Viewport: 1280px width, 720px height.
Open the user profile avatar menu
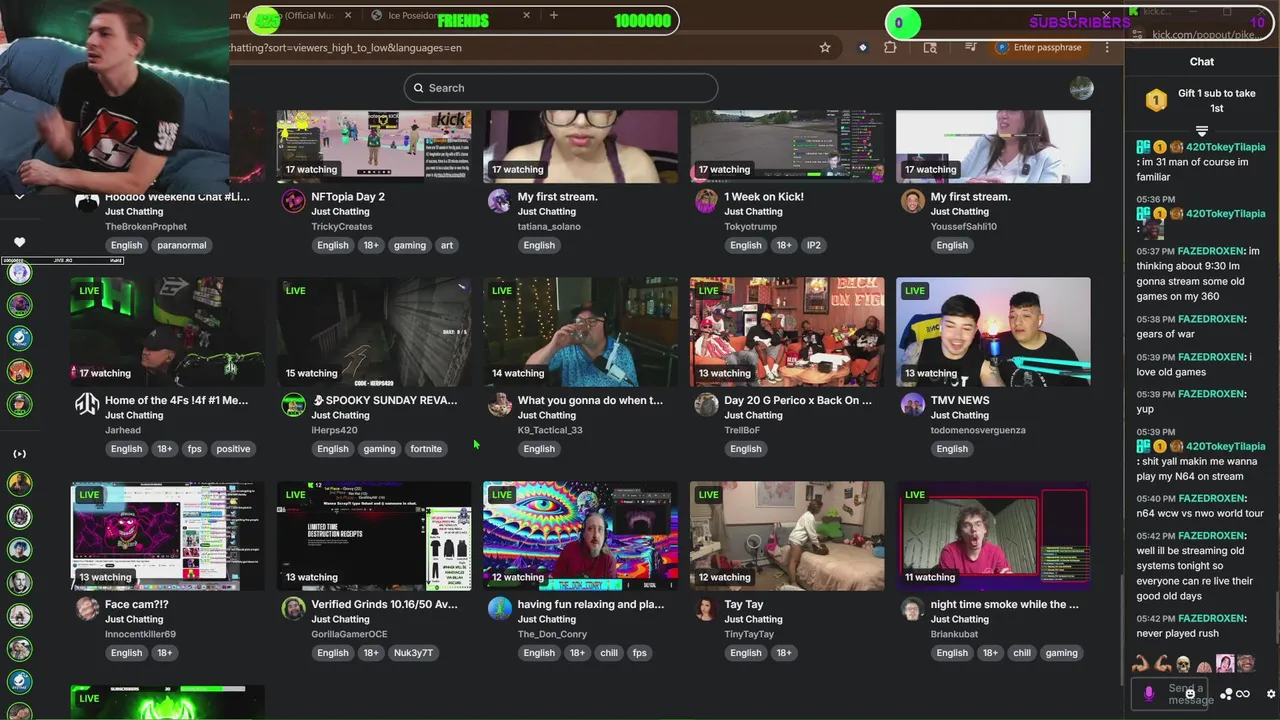click(1081, 88)
